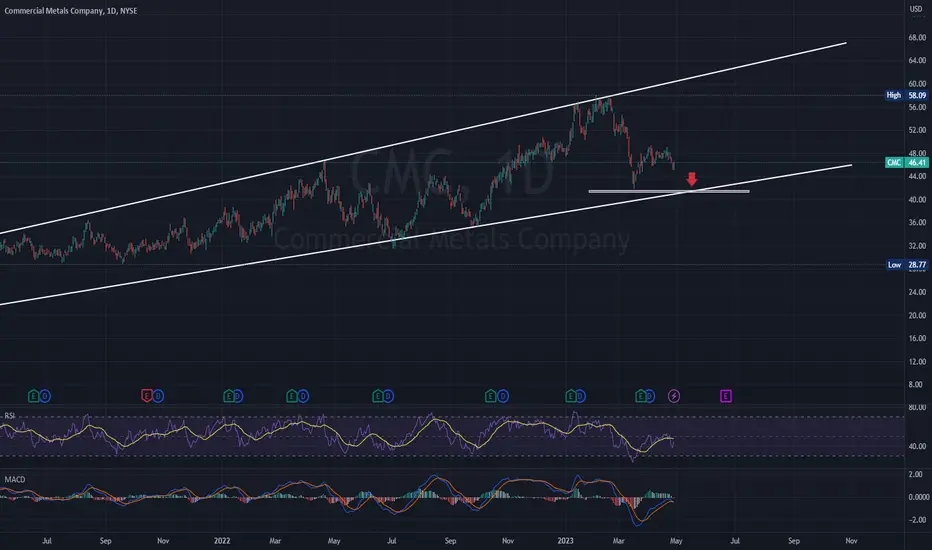Click the green earnings marker from late June 2021
The image size is (932, 550).
[x=33, y=396]
